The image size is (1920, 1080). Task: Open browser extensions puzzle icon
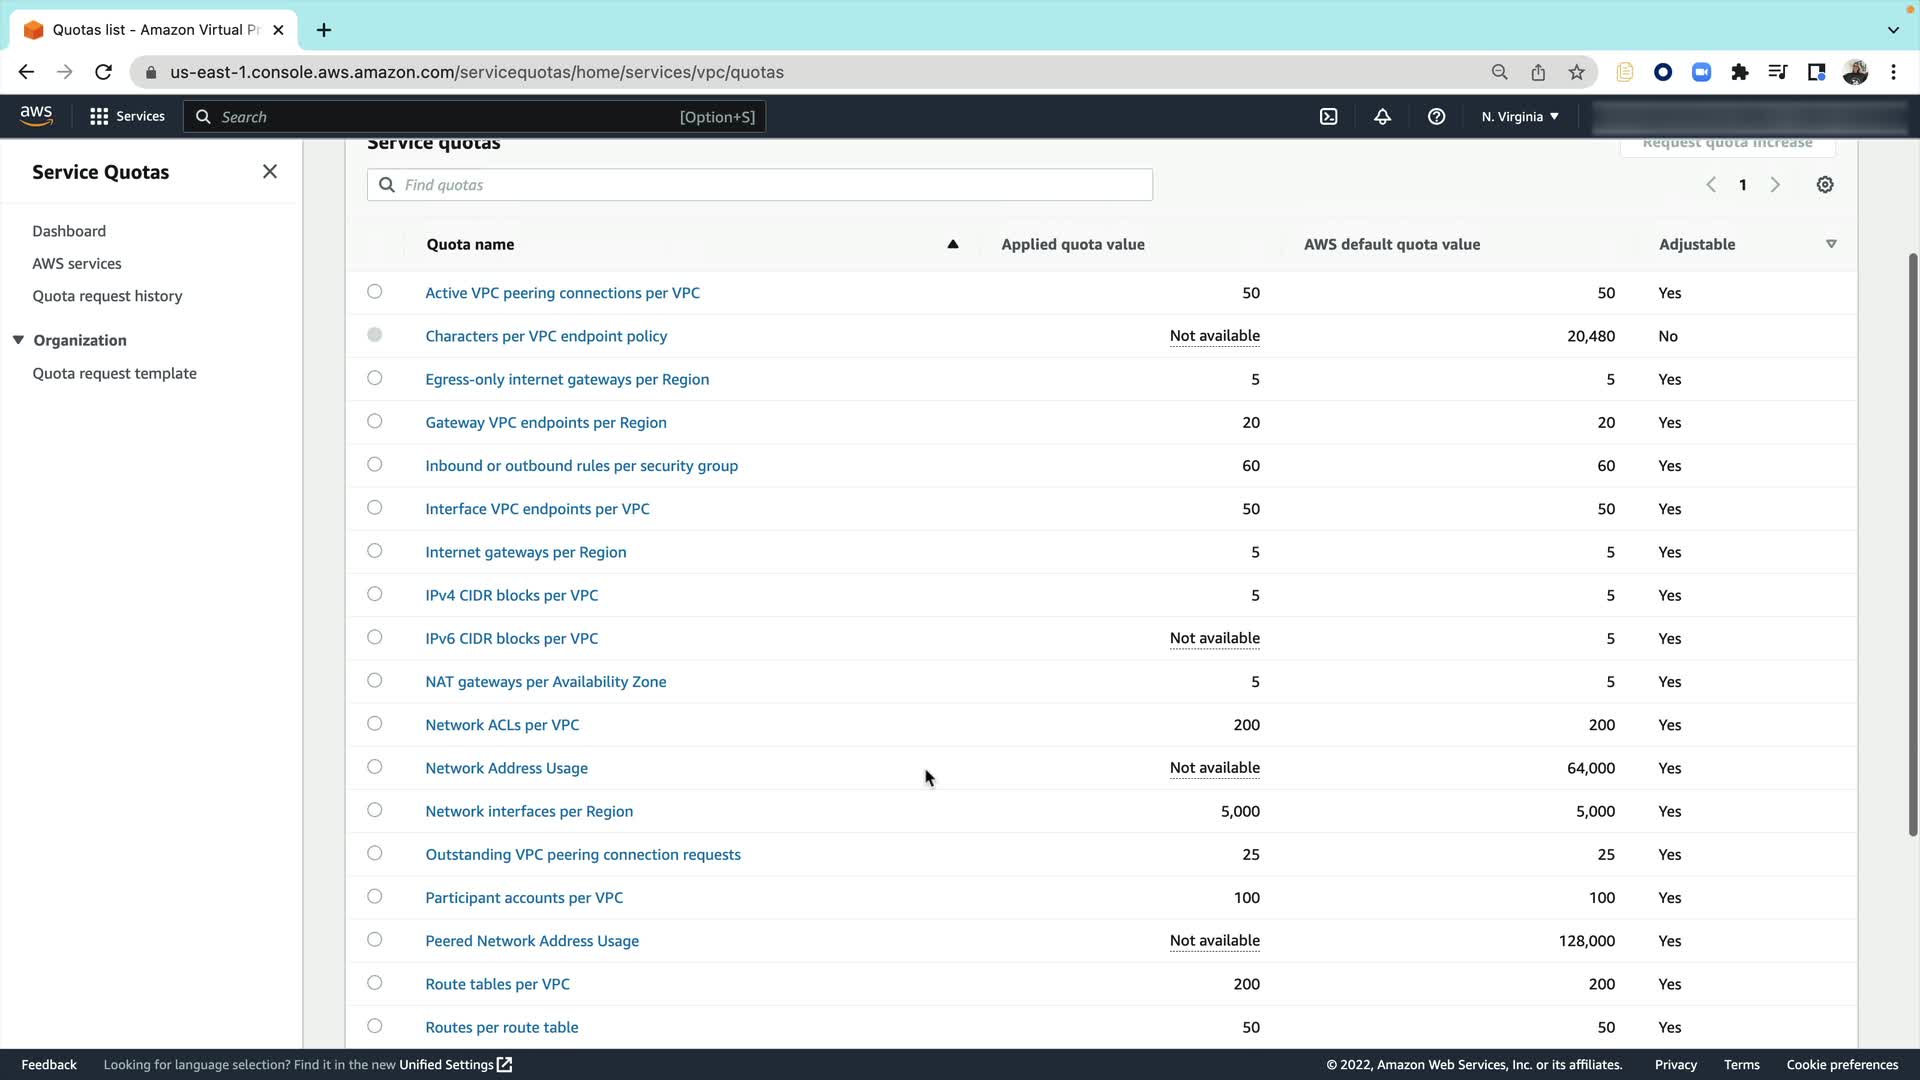(x=1739, y=72)
